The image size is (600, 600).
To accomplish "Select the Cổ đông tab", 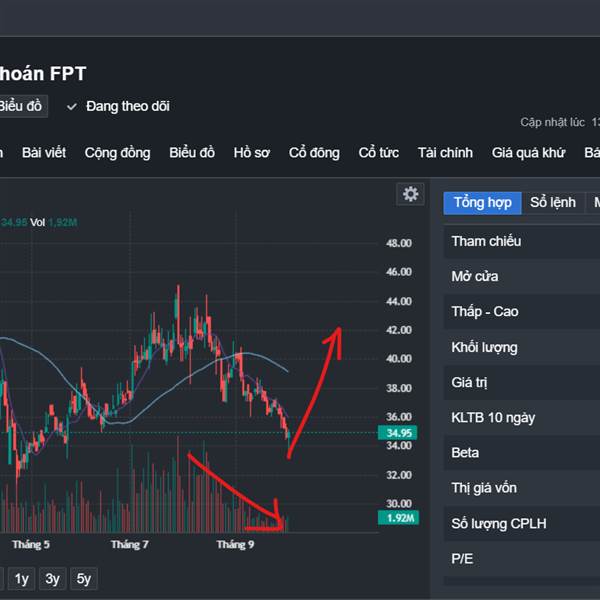I will pyautogui.click(x=314, y=153).
